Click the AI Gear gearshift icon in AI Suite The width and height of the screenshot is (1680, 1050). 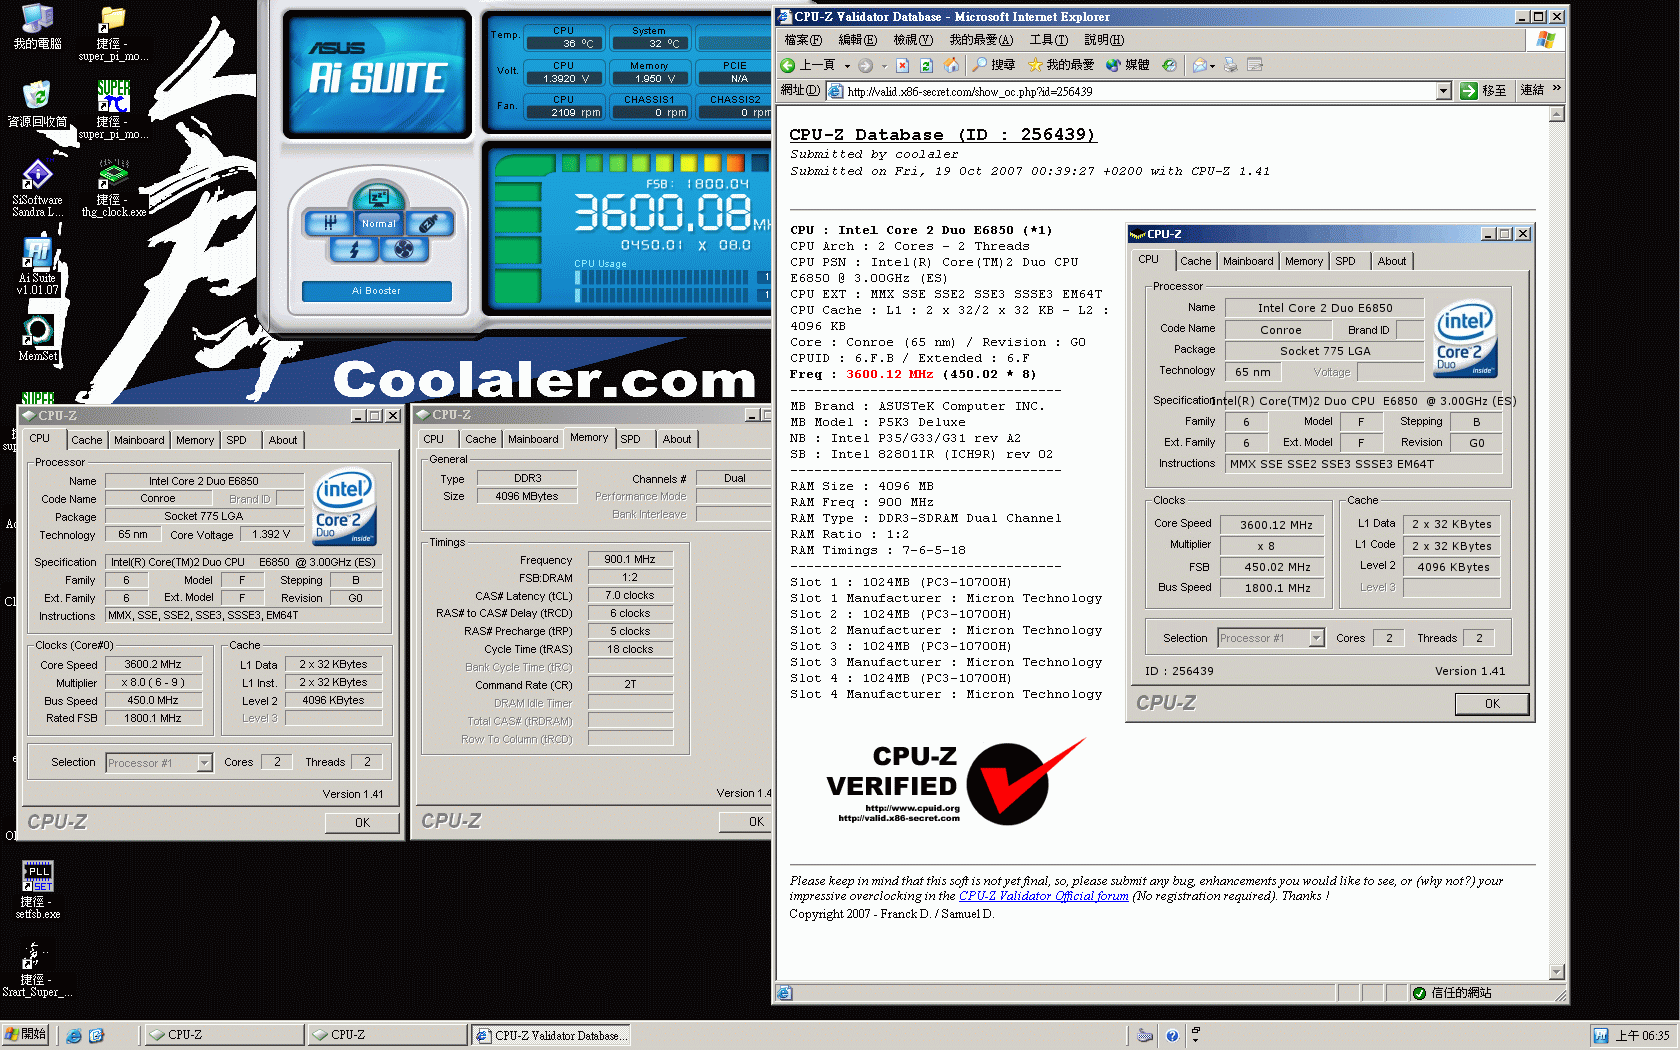click(x=329, y=223)
